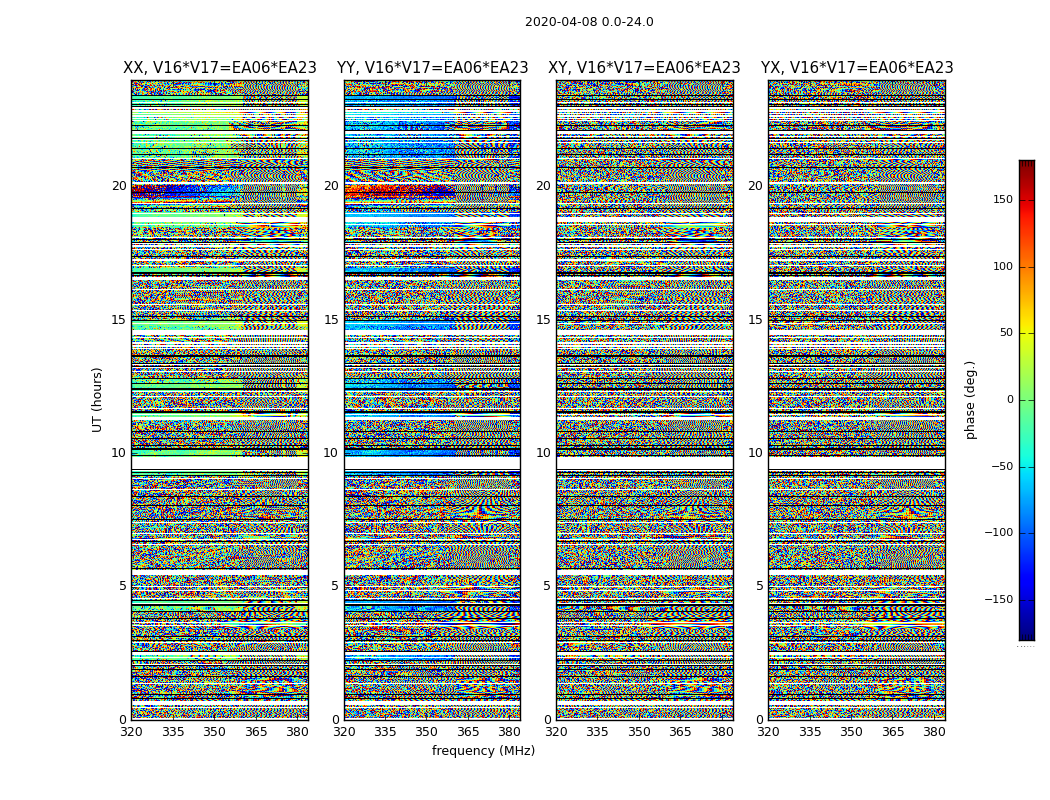This screenshot has height=800, width=1050.
Task: Click the XY panel y-axis tick 15
Action: click(x=544, y=319)
